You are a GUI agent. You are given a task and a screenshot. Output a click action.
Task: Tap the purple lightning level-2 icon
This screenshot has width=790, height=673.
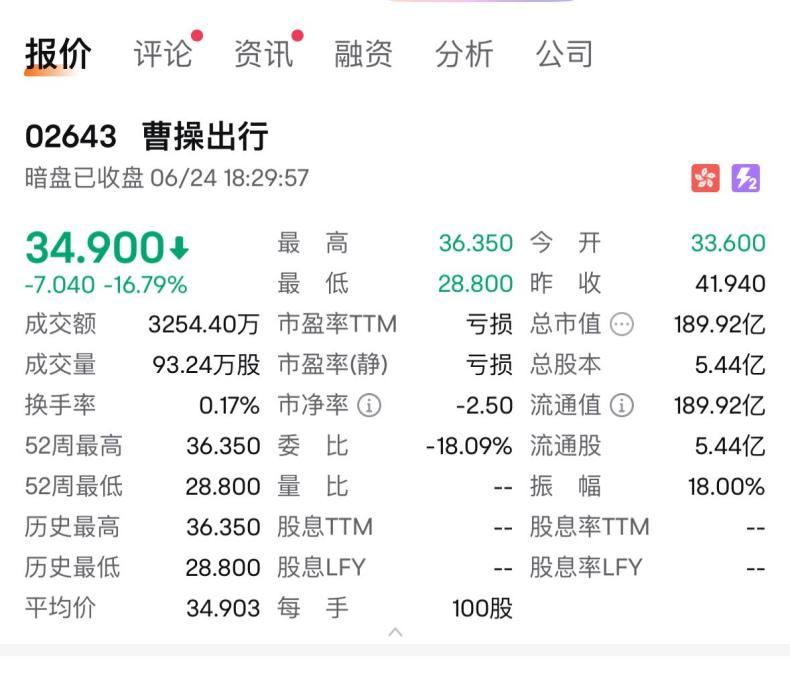746,178
